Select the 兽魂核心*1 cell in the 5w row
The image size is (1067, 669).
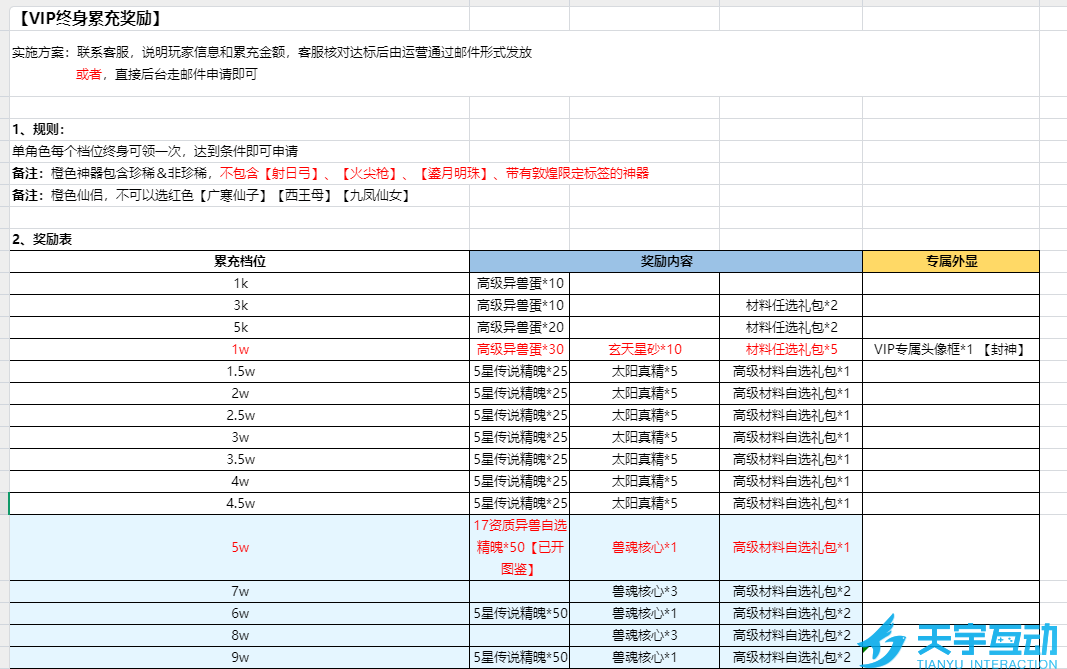pos(645,547)
